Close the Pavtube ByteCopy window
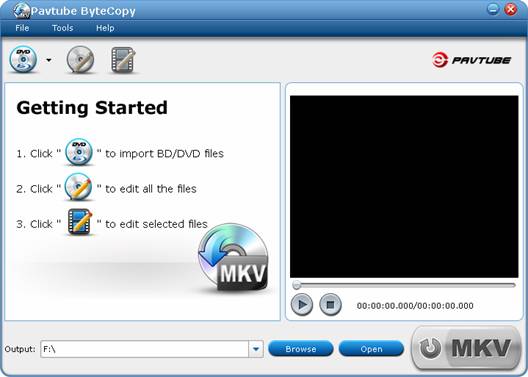Viewport: 528px width, 377px height. point(511,9)
